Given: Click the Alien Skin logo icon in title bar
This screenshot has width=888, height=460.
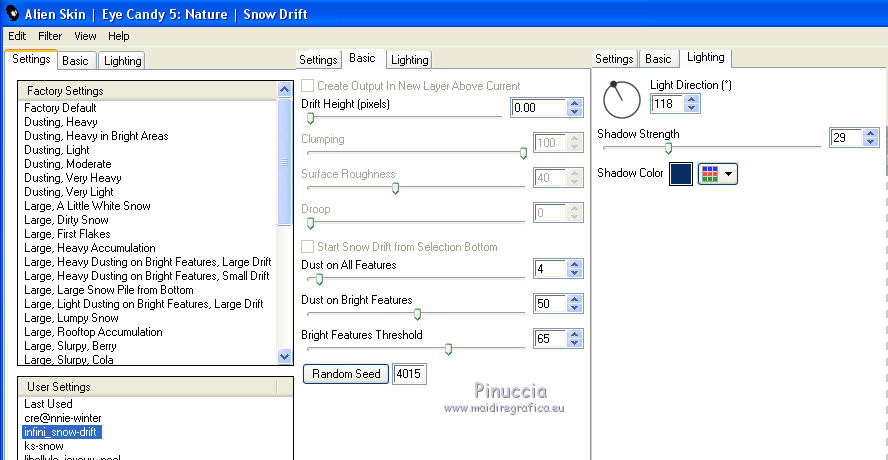Looking at the screenshot, I should click(12, 13).
